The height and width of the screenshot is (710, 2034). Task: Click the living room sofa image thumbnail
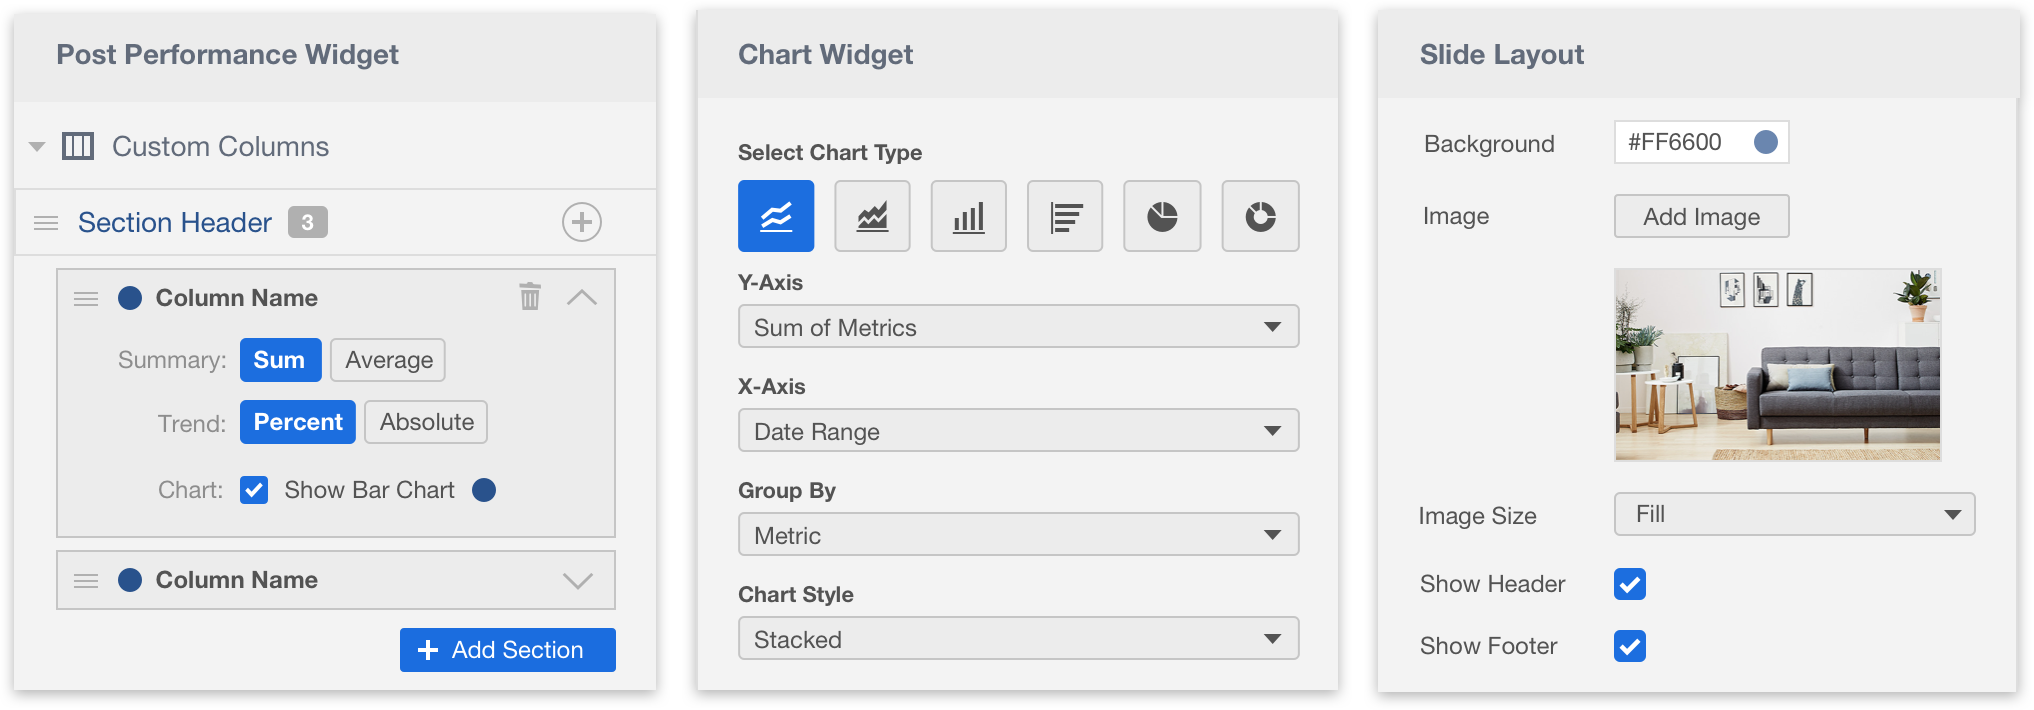(x=1777, y=365)
